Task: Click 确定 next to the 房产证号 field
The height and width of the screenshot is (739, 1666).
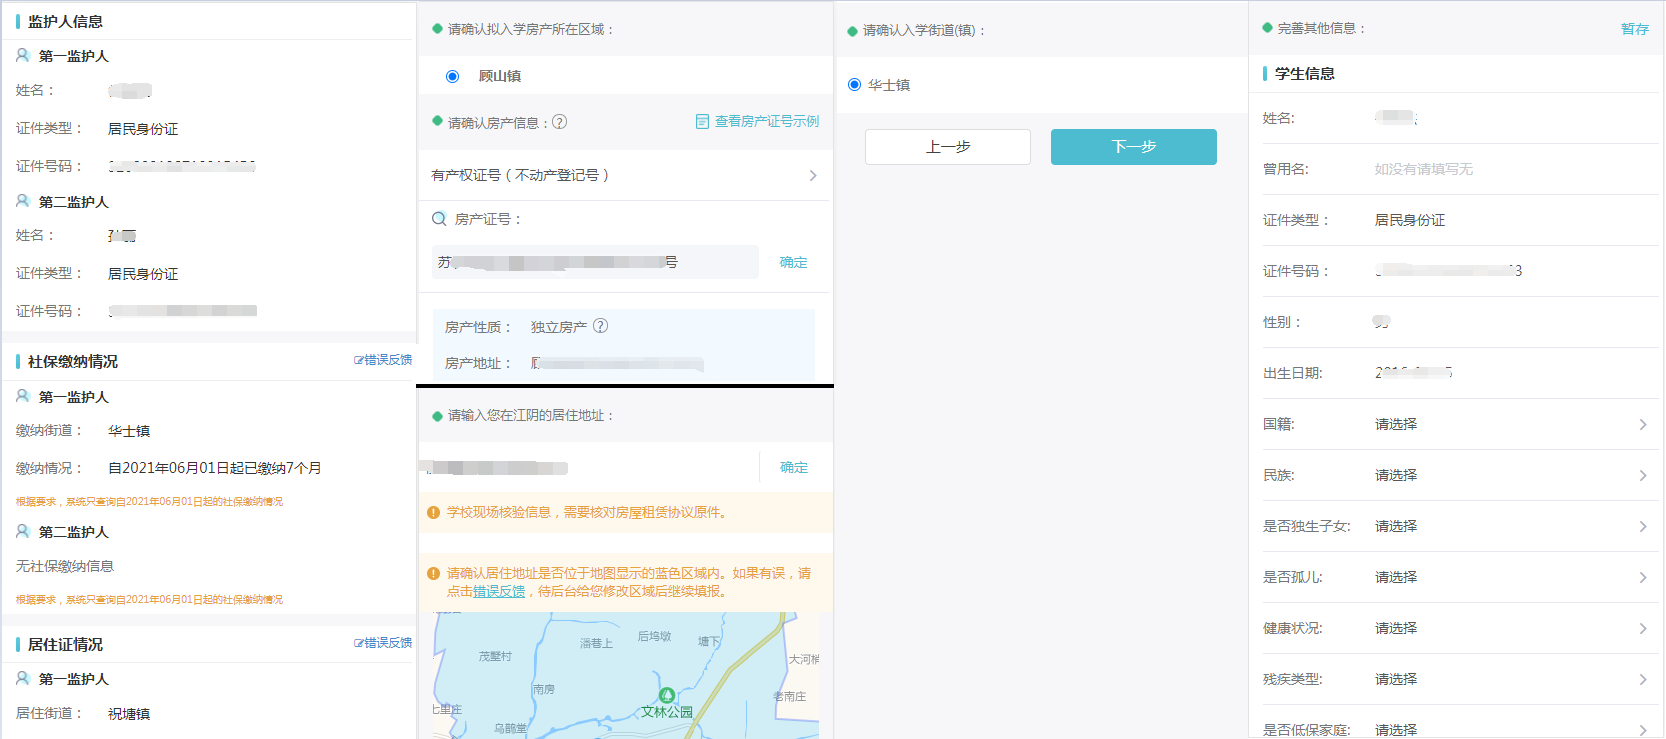Action: 793,262
